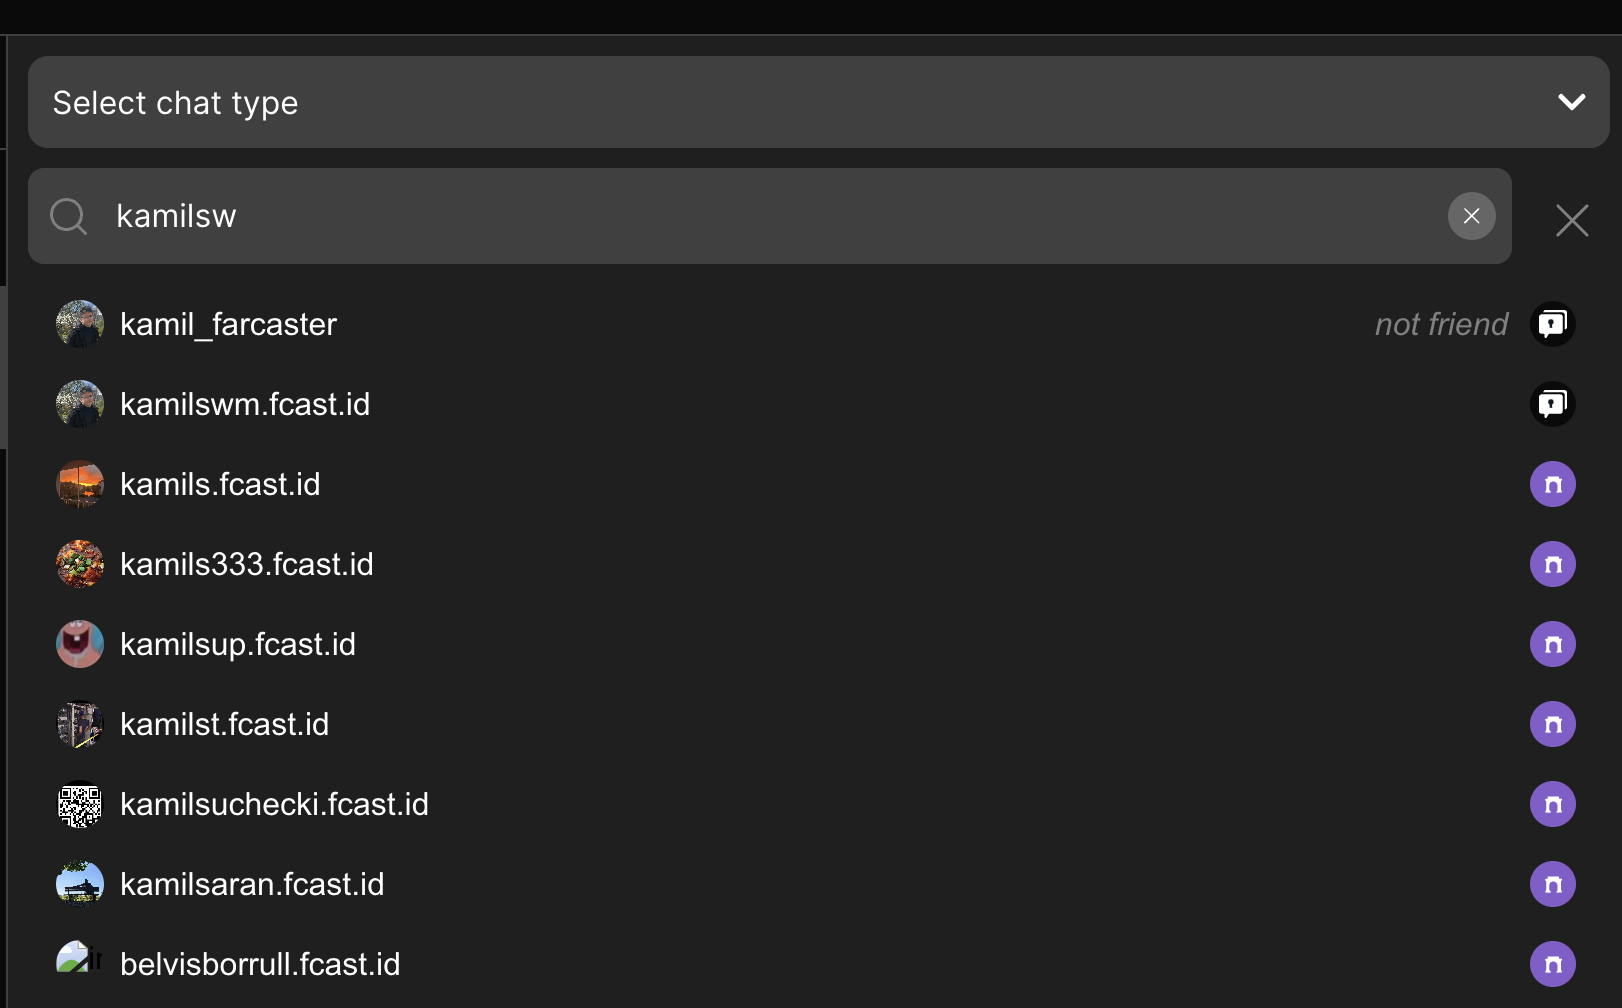Choose belvisborrull.fcast.id from results

[260, 964]
